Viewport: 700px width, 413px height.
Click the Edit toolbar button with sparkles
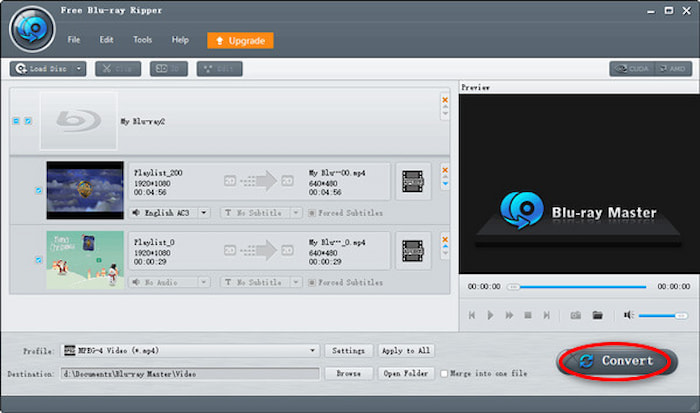pos(219,69)
